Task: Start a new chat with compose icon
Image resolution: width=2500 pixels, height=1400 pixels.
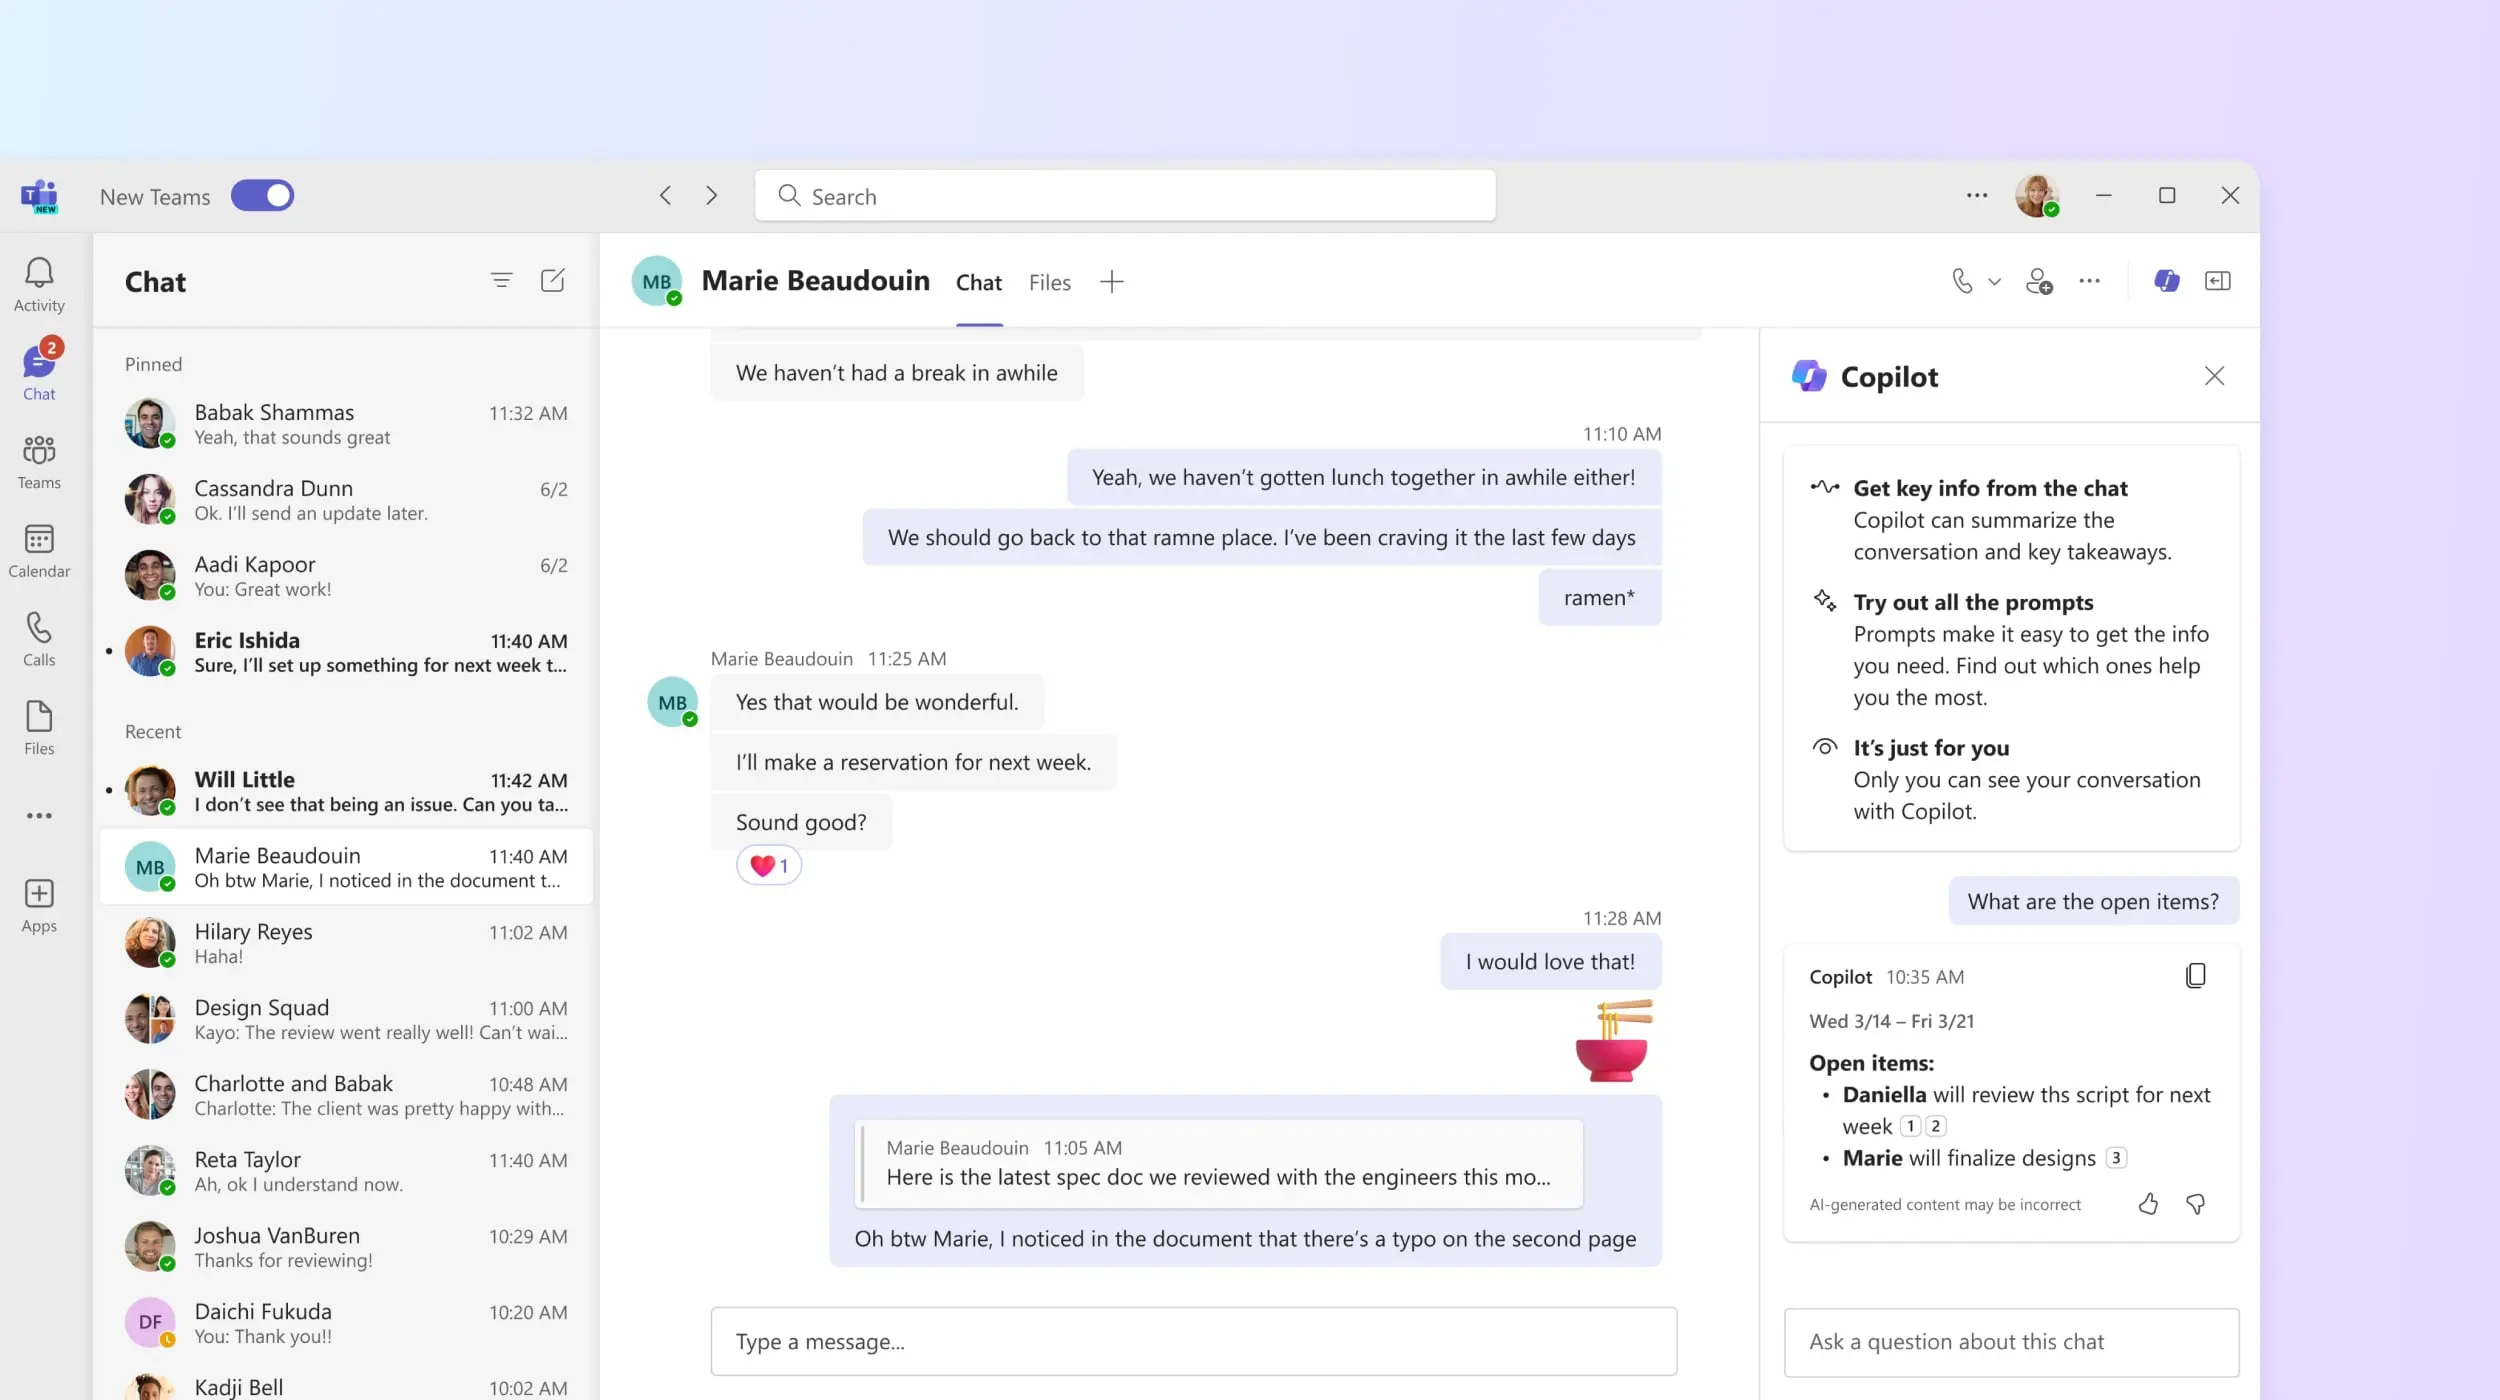Action: (x=552, y=281)
